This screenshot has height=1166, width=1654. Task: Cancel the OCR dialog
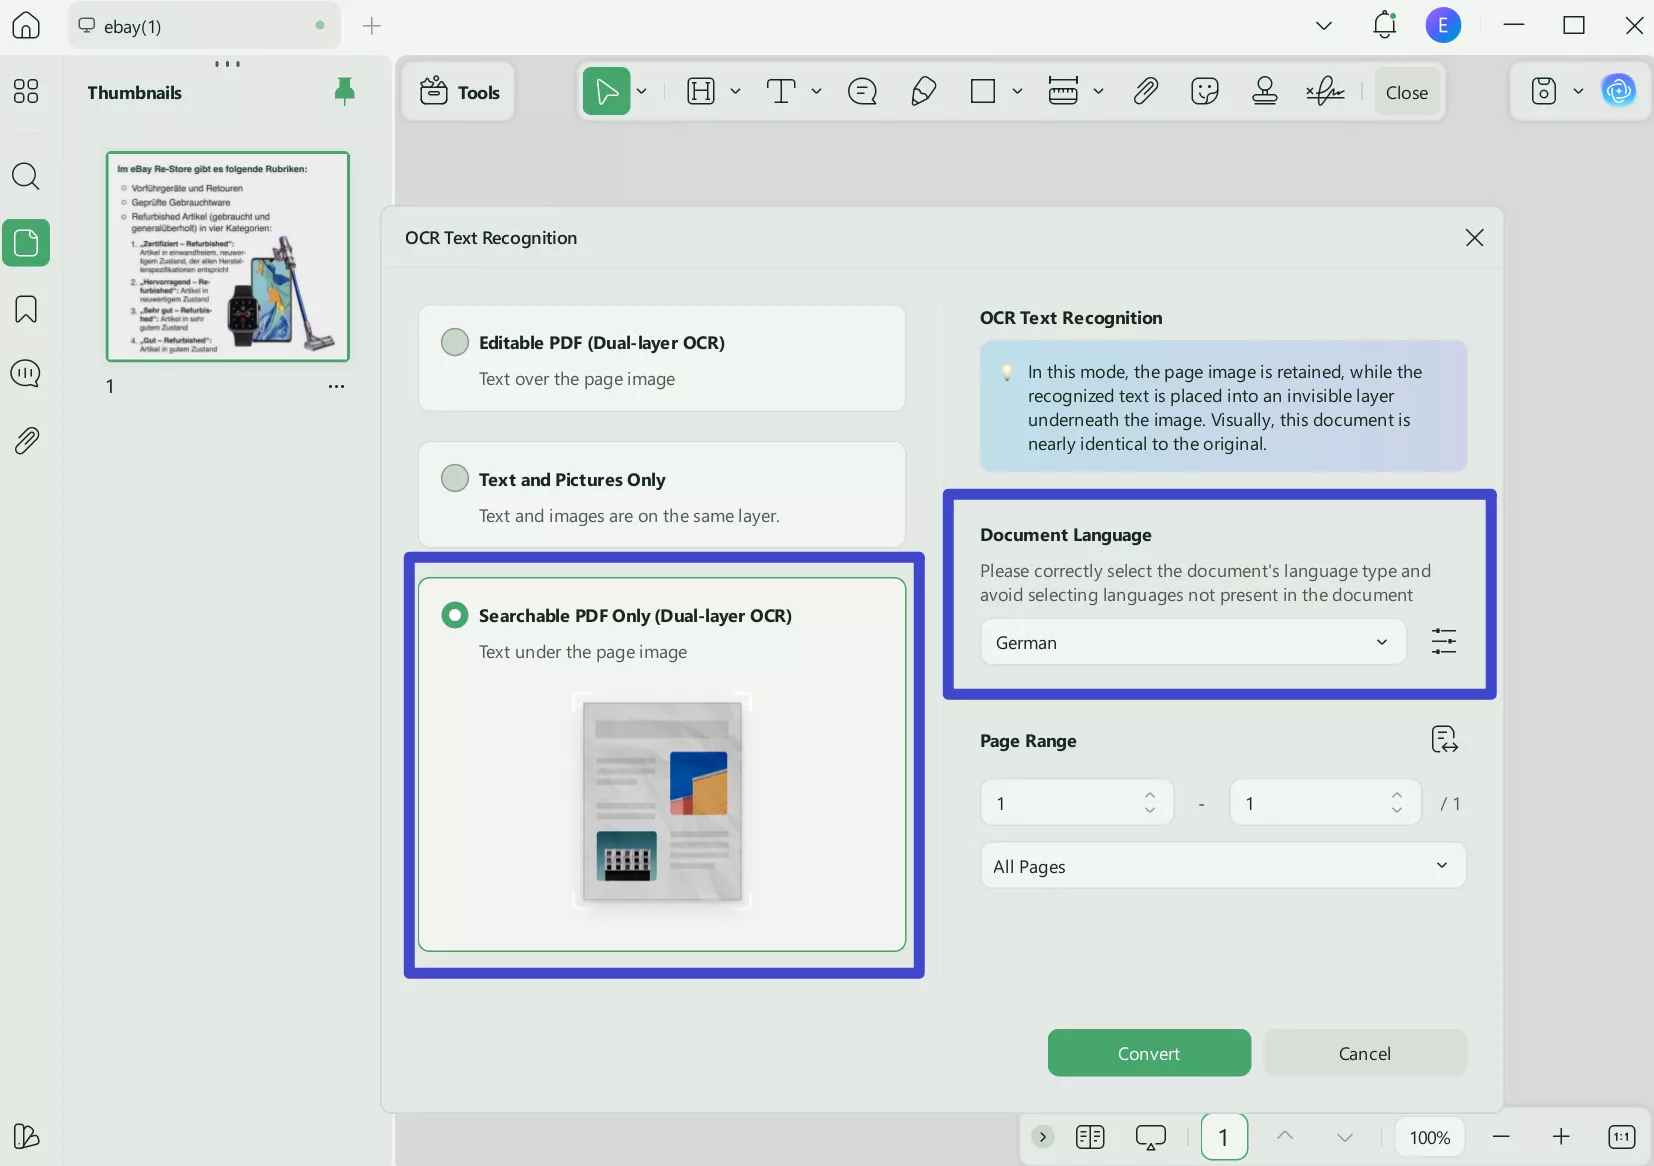(1364, 1053)
